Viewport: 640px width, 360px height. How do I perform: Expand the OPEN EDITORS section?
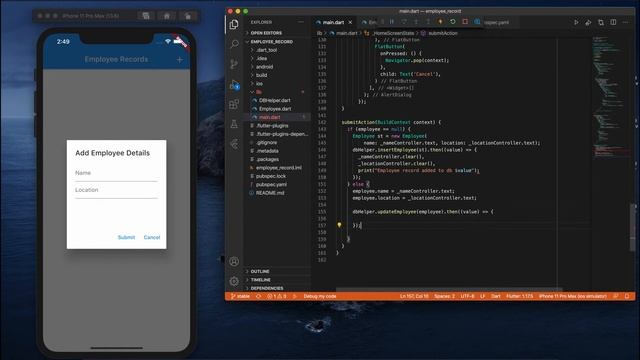[266, 33]
